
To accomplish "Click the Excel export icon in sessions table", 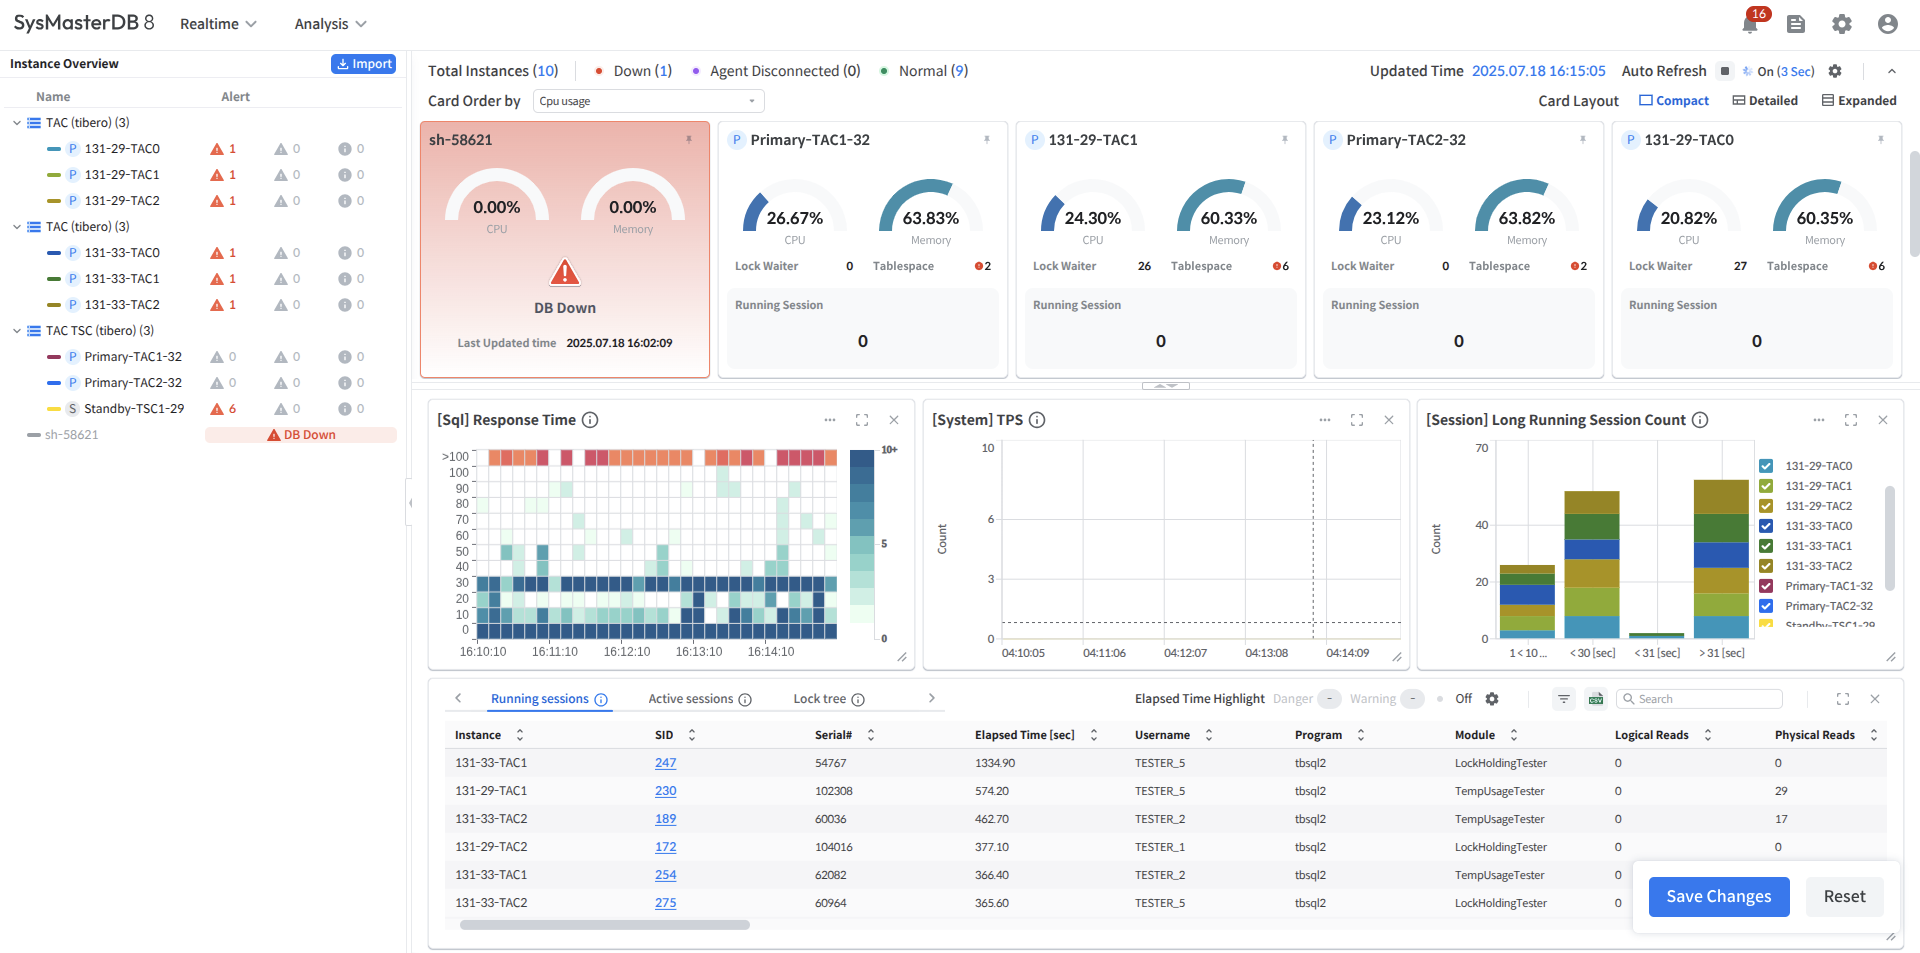I will pyautogui.click(x=1596, y=699).
